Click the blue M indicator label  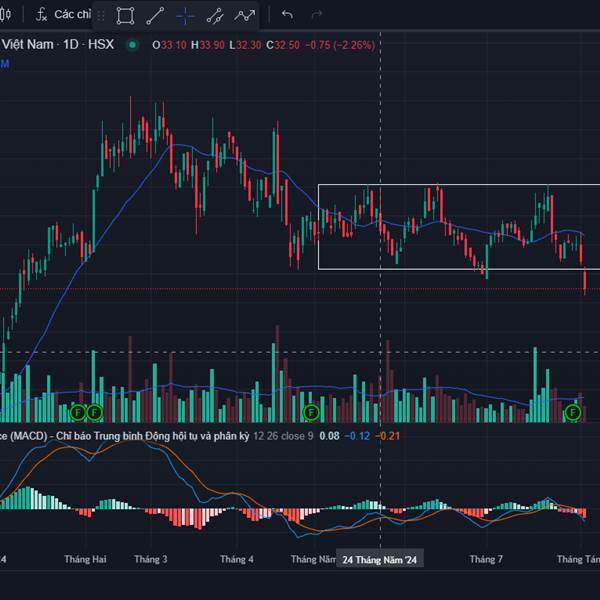click(x=5, y=64)
